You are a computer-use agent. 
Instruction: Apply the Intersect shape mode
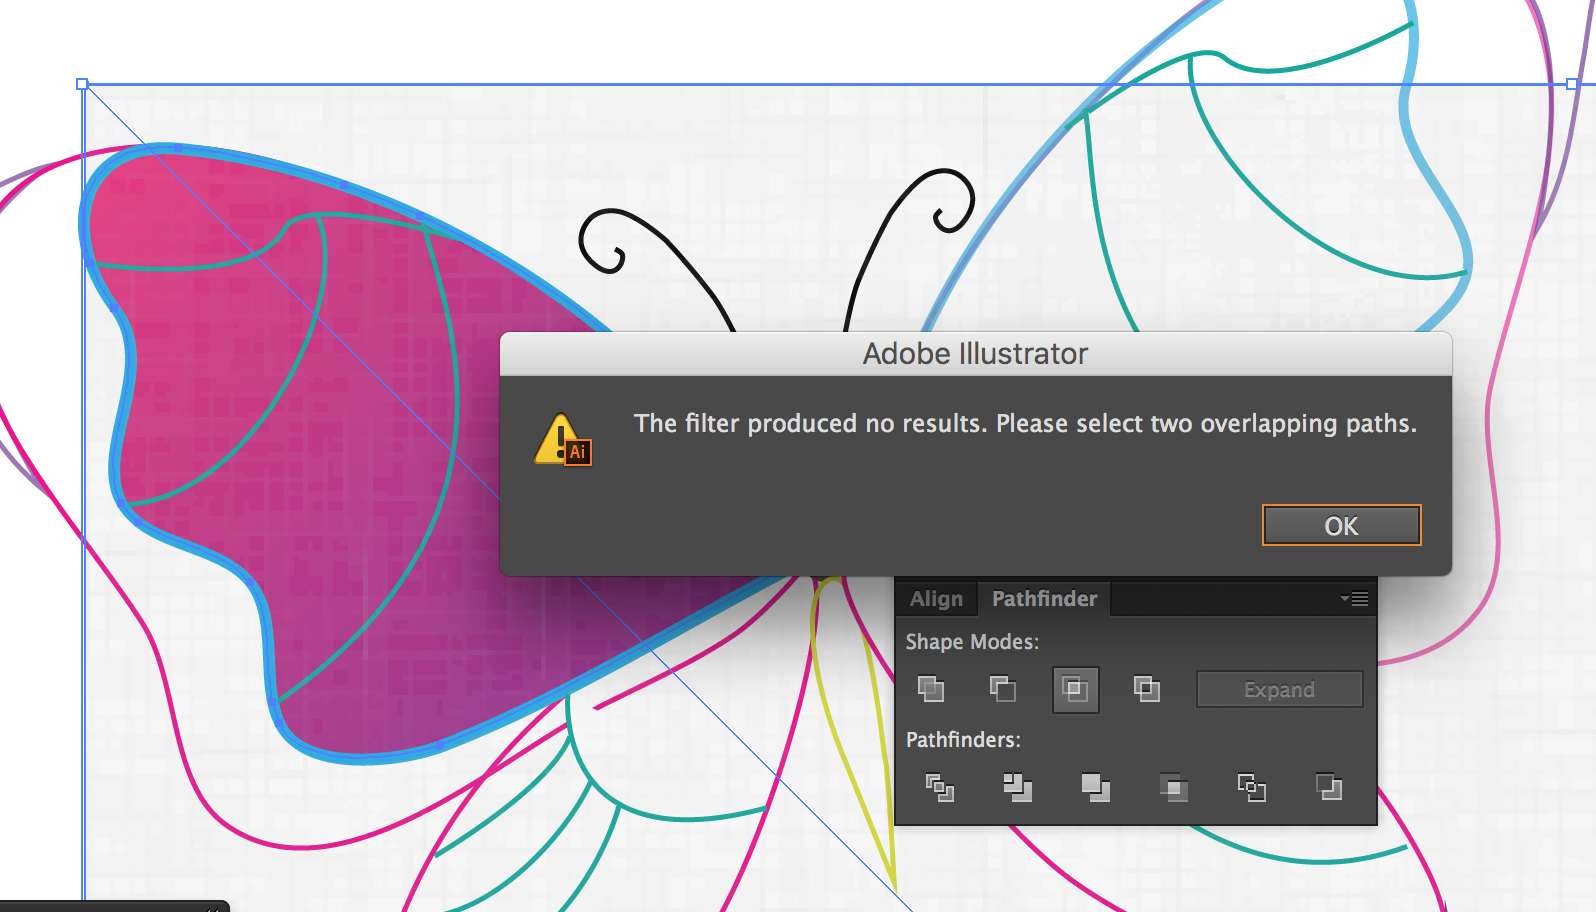[1075, 689]
